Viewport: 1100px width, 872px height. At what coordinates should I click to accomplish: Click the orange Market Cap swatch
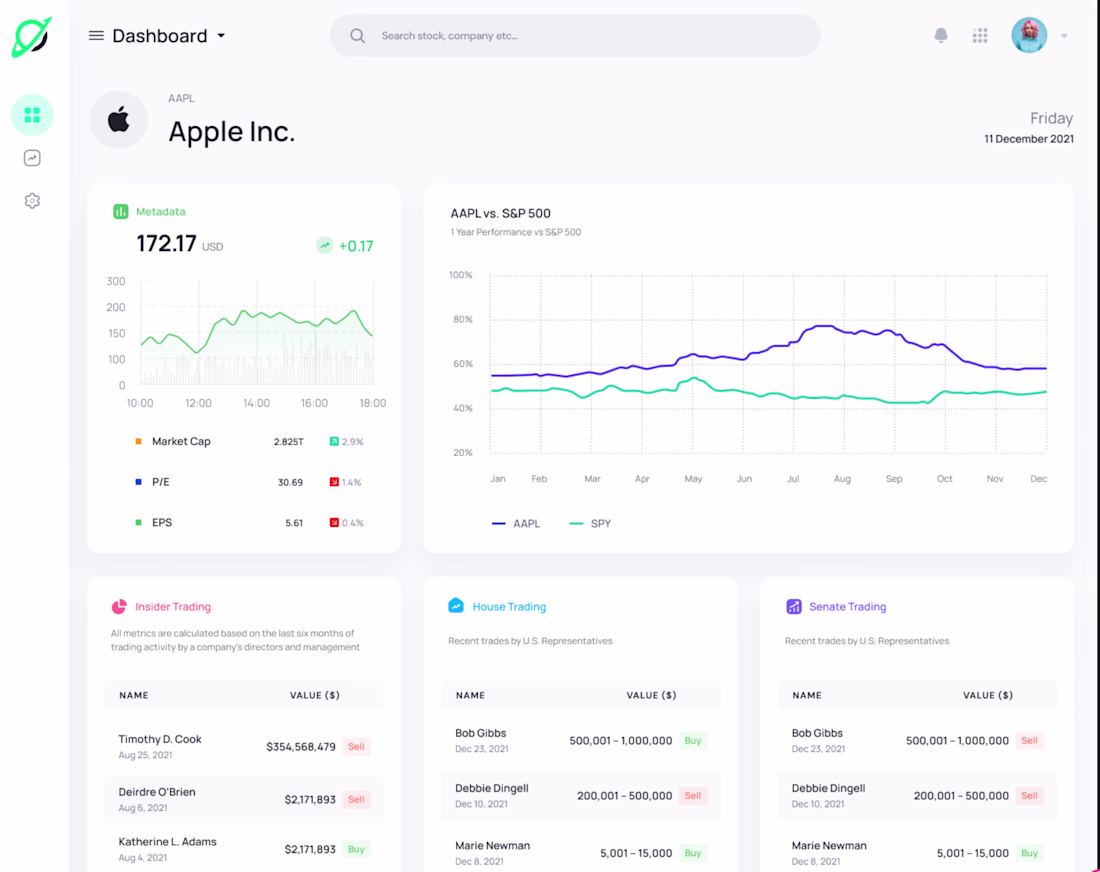click(138, 441)
